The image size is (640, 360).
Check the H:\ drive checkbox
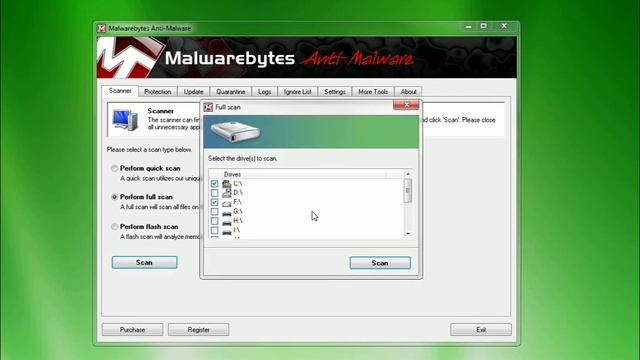214,221
